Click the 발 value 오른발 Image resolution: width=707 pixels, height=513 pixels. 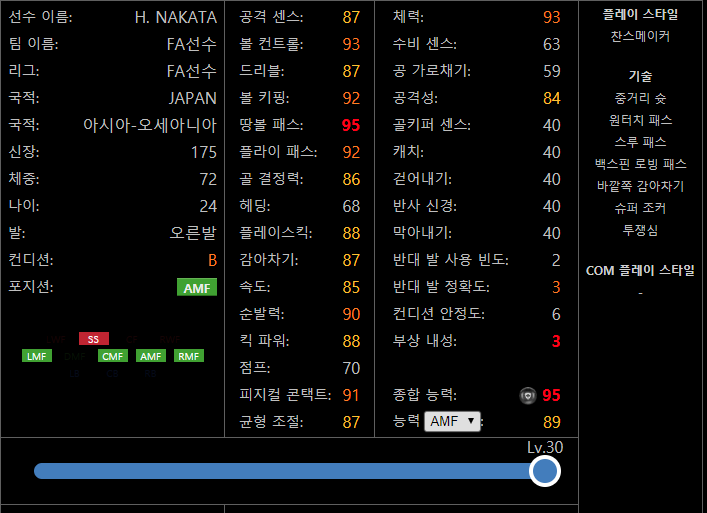click(x=193, y=233)
